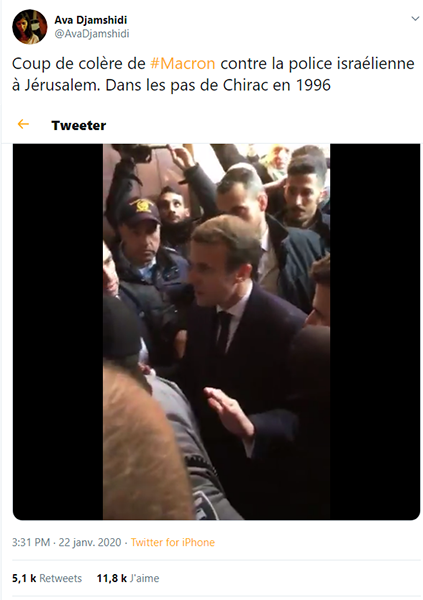This screenshot has height=600, width=423.
Task: Click the right black bar of the video
Action: tap(375, 332)
